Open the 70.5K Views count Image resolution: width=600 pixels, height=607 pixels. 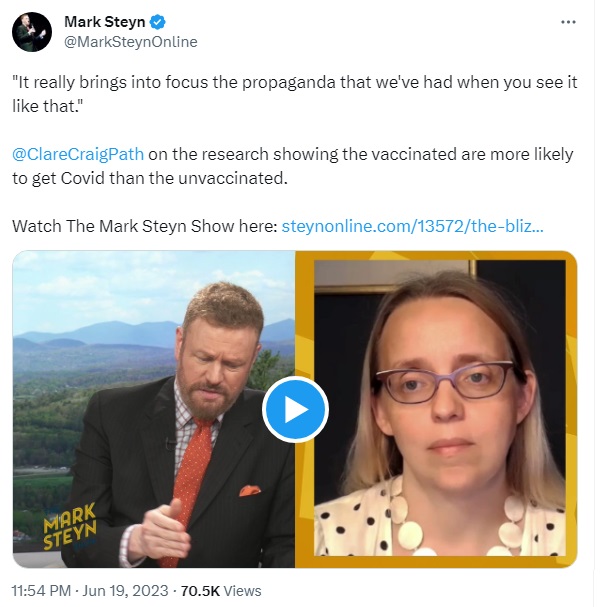pos(221,591)
